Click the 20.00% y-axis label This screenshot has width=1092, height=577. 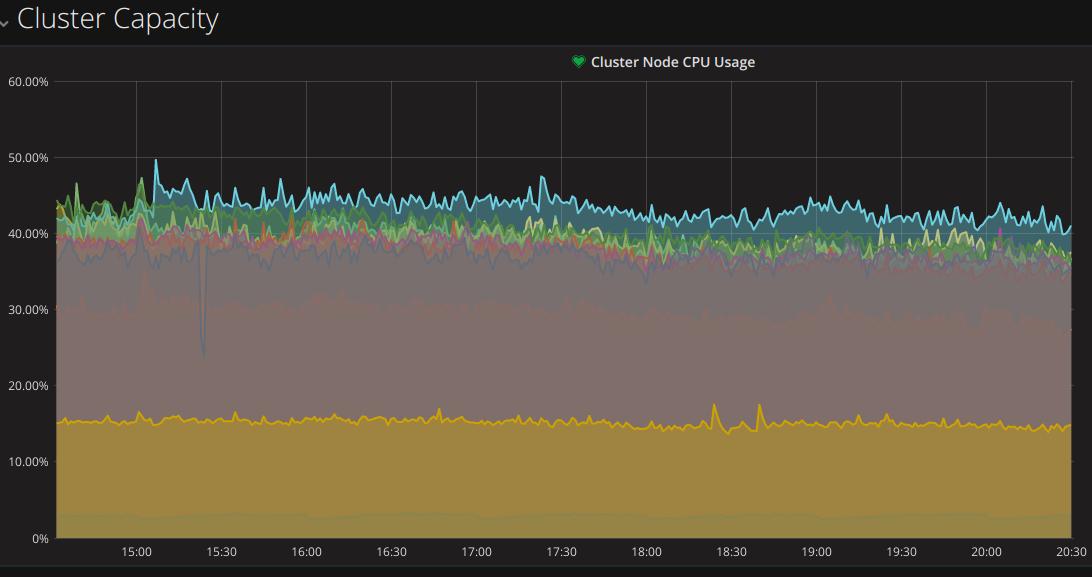coord(28,386)
